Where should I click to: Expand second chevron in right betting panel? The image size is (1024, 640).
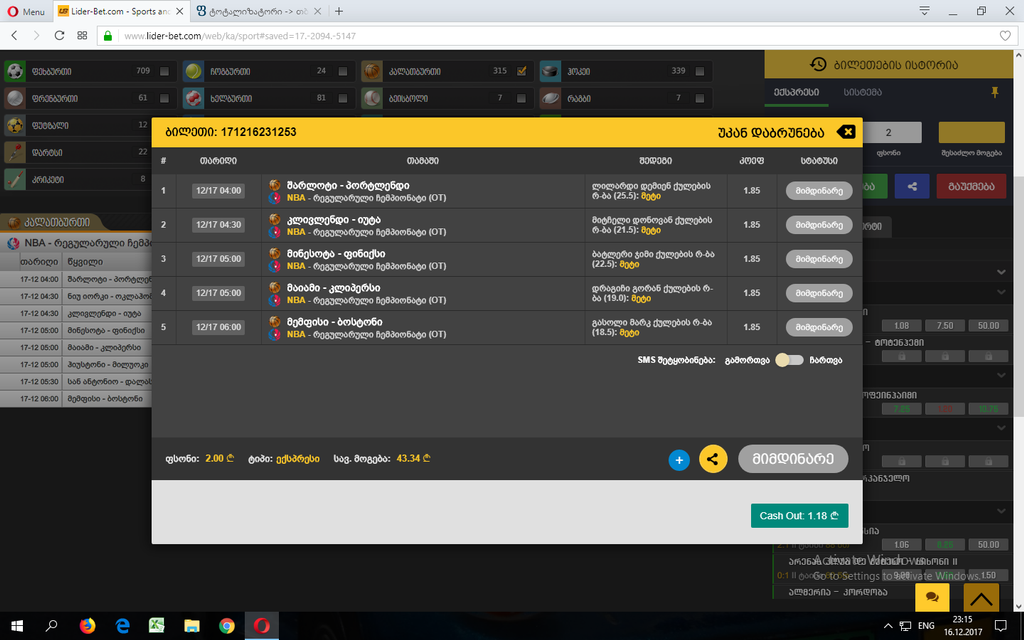click(1001, 292)
